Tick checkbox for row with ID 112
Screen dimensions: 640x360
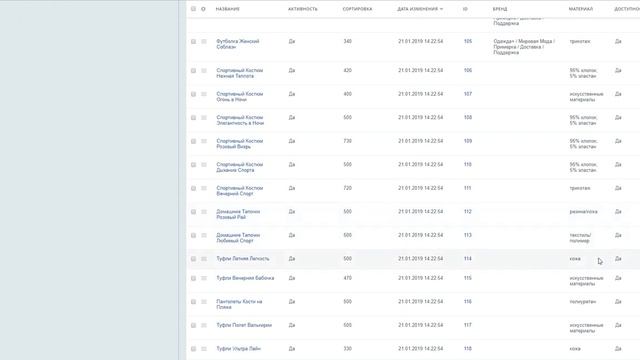point(193,212)
